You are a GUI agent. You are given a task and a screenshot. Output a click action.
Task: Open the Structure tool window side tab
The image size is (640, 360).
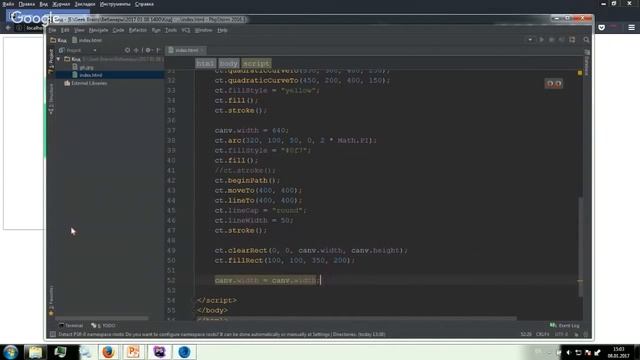point(51,99)
